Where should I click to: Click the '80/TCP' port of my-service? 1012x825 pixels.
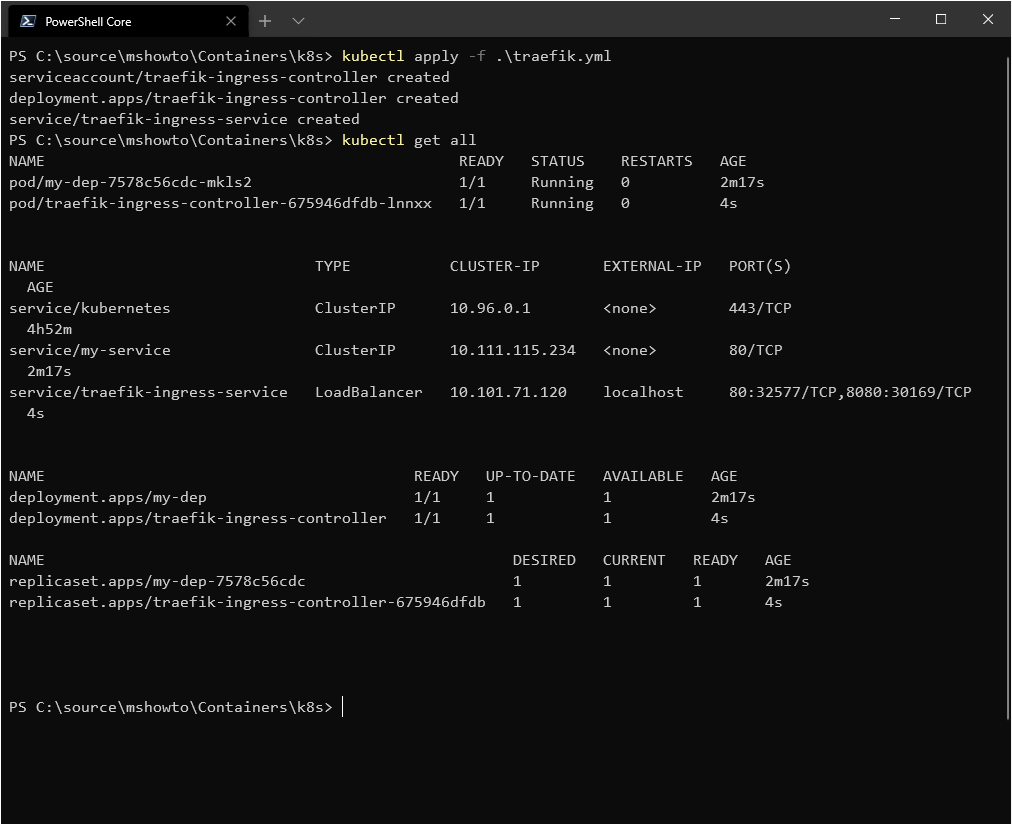(x=755, y=351)
